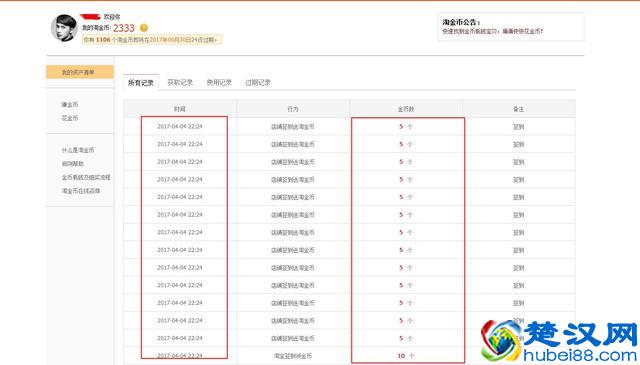Screen dimensions: 640x365
Task: Click the 行为 column header
Action: tap(293, 109)
